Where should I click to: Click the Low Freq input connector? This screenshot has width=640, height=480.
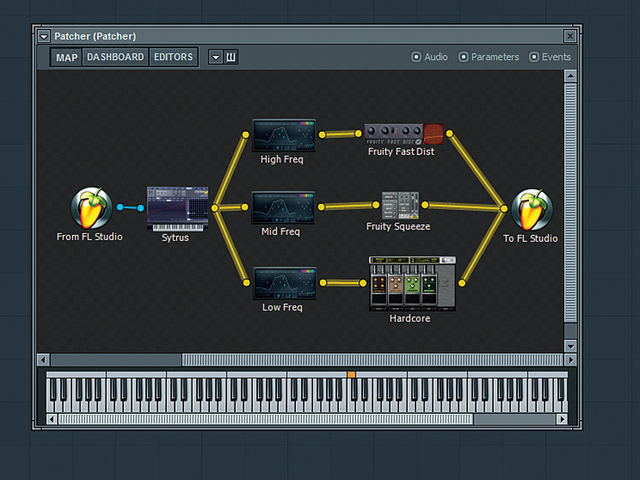tap(246, 282)
